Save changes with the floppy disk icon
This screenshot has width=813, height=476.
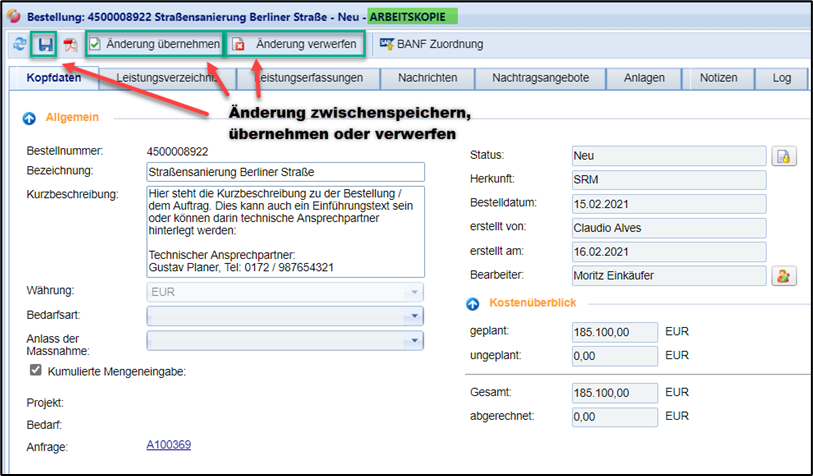[44, 45]
